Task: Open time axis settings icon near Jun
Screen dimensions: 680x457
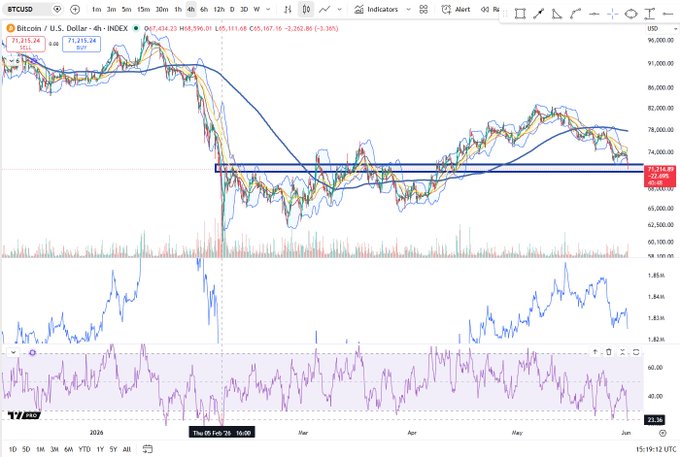Action: coord(662,433)
